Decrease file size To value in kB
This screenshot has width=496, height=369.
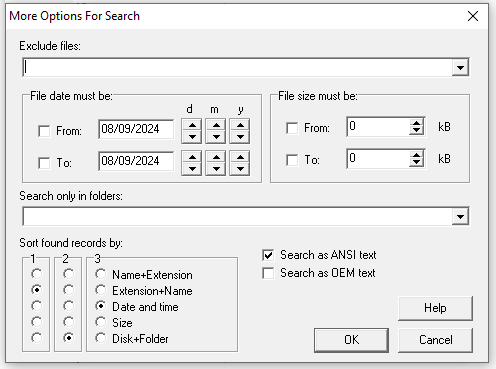pyautogui.click(x=416, y=163)
